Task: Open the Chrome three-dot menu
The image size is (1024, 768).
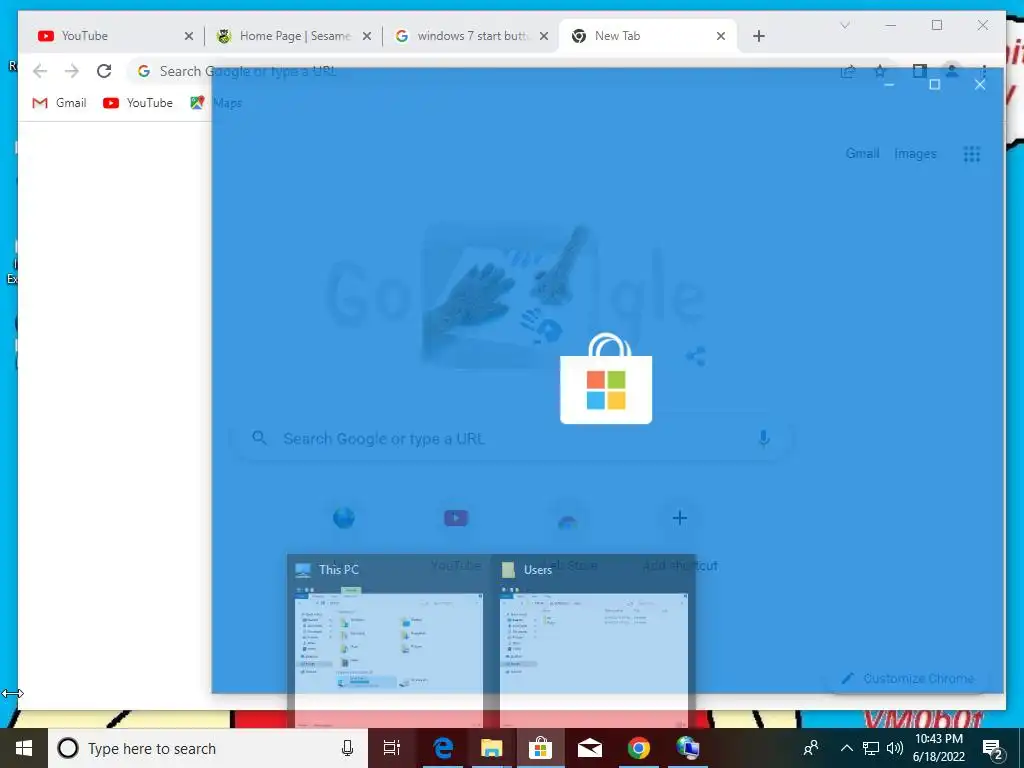Action: (984, 71)
